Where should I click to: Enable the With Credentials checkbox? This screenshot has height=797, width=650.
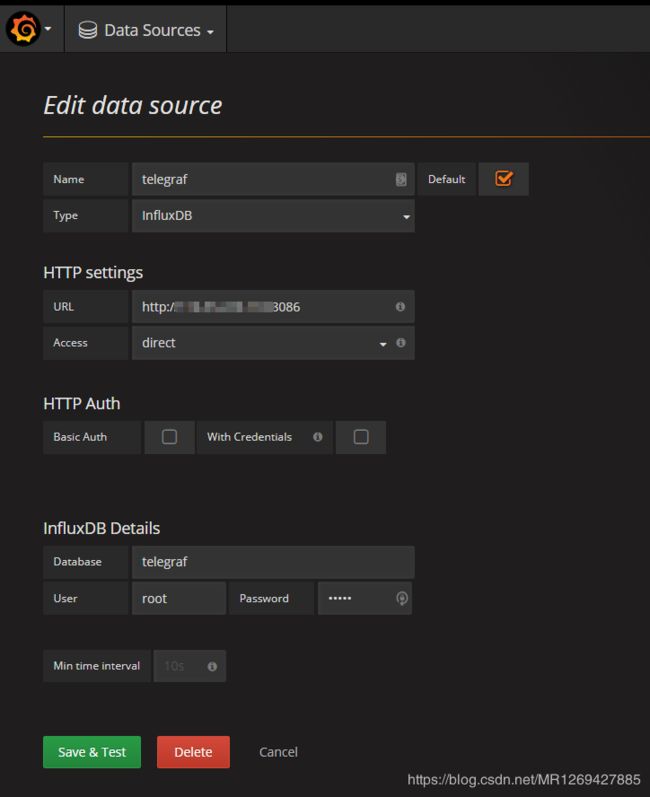[x=361, y=437]
